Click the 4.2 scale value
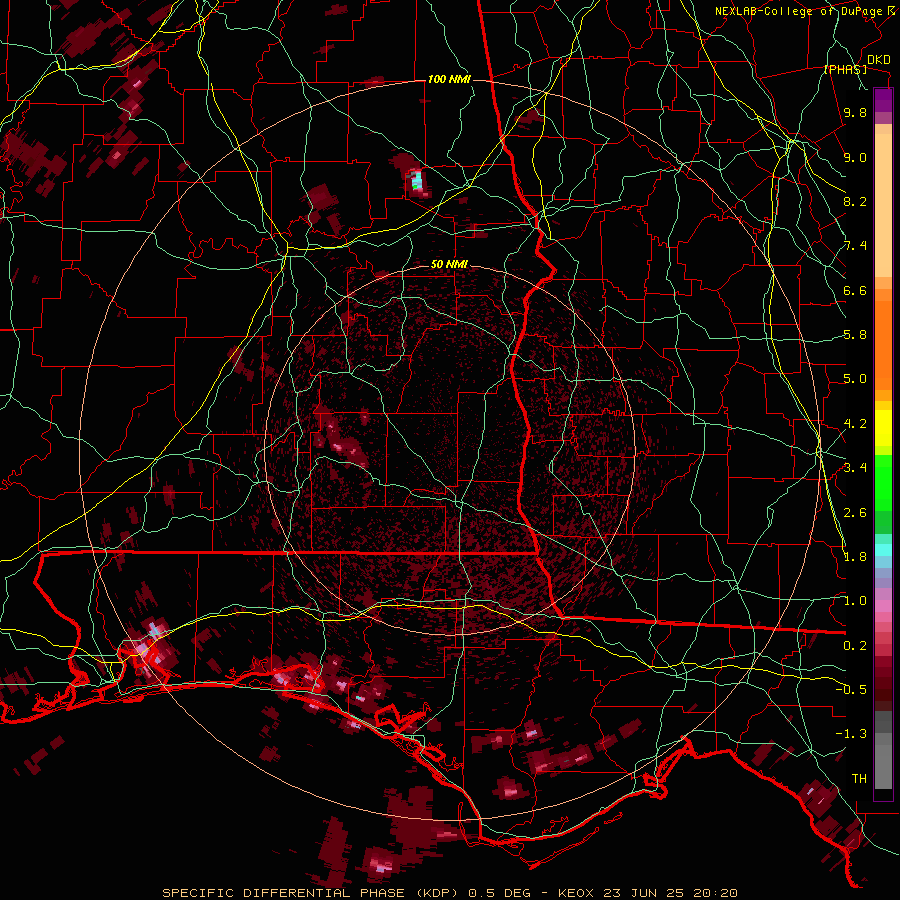The image size is (900, 900). click(x=855, y=424)
